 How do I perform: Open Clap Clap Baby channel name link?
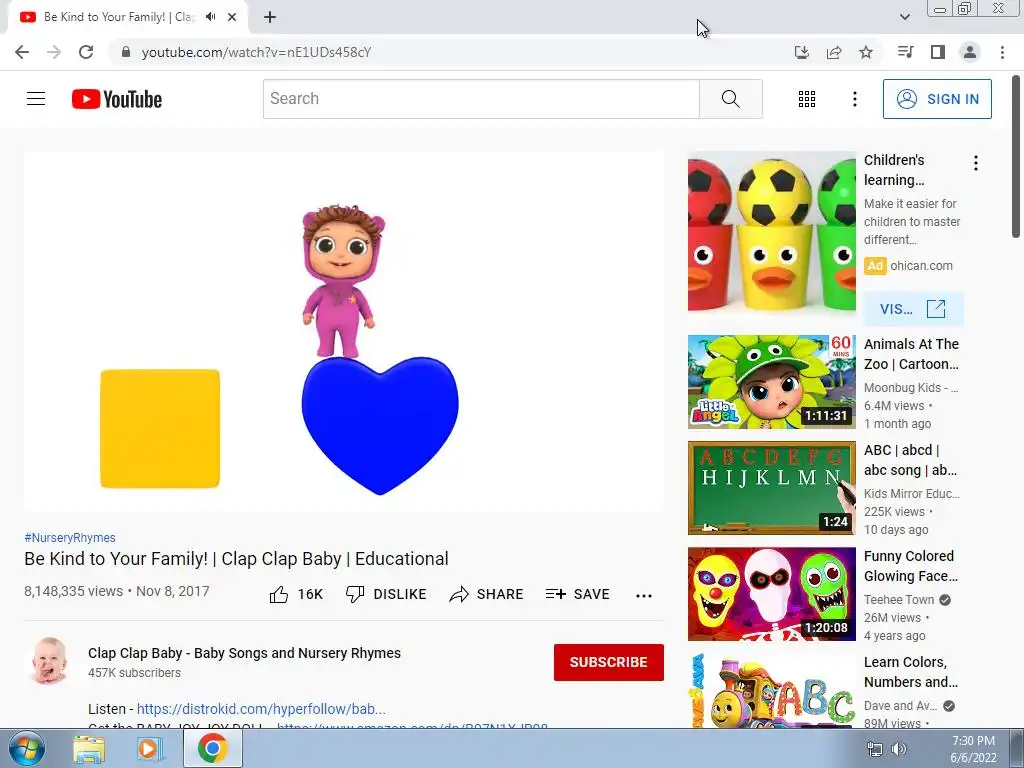click(244, 653)
